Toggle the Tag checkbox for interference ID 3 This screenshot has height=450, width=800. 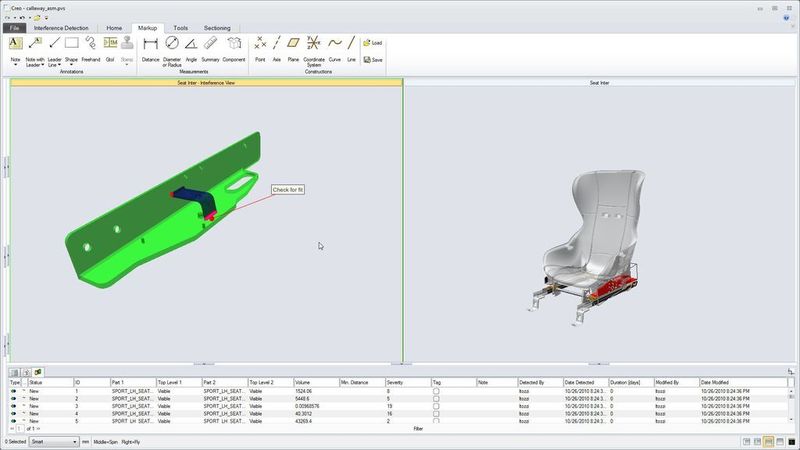click(x=436, y=406)
